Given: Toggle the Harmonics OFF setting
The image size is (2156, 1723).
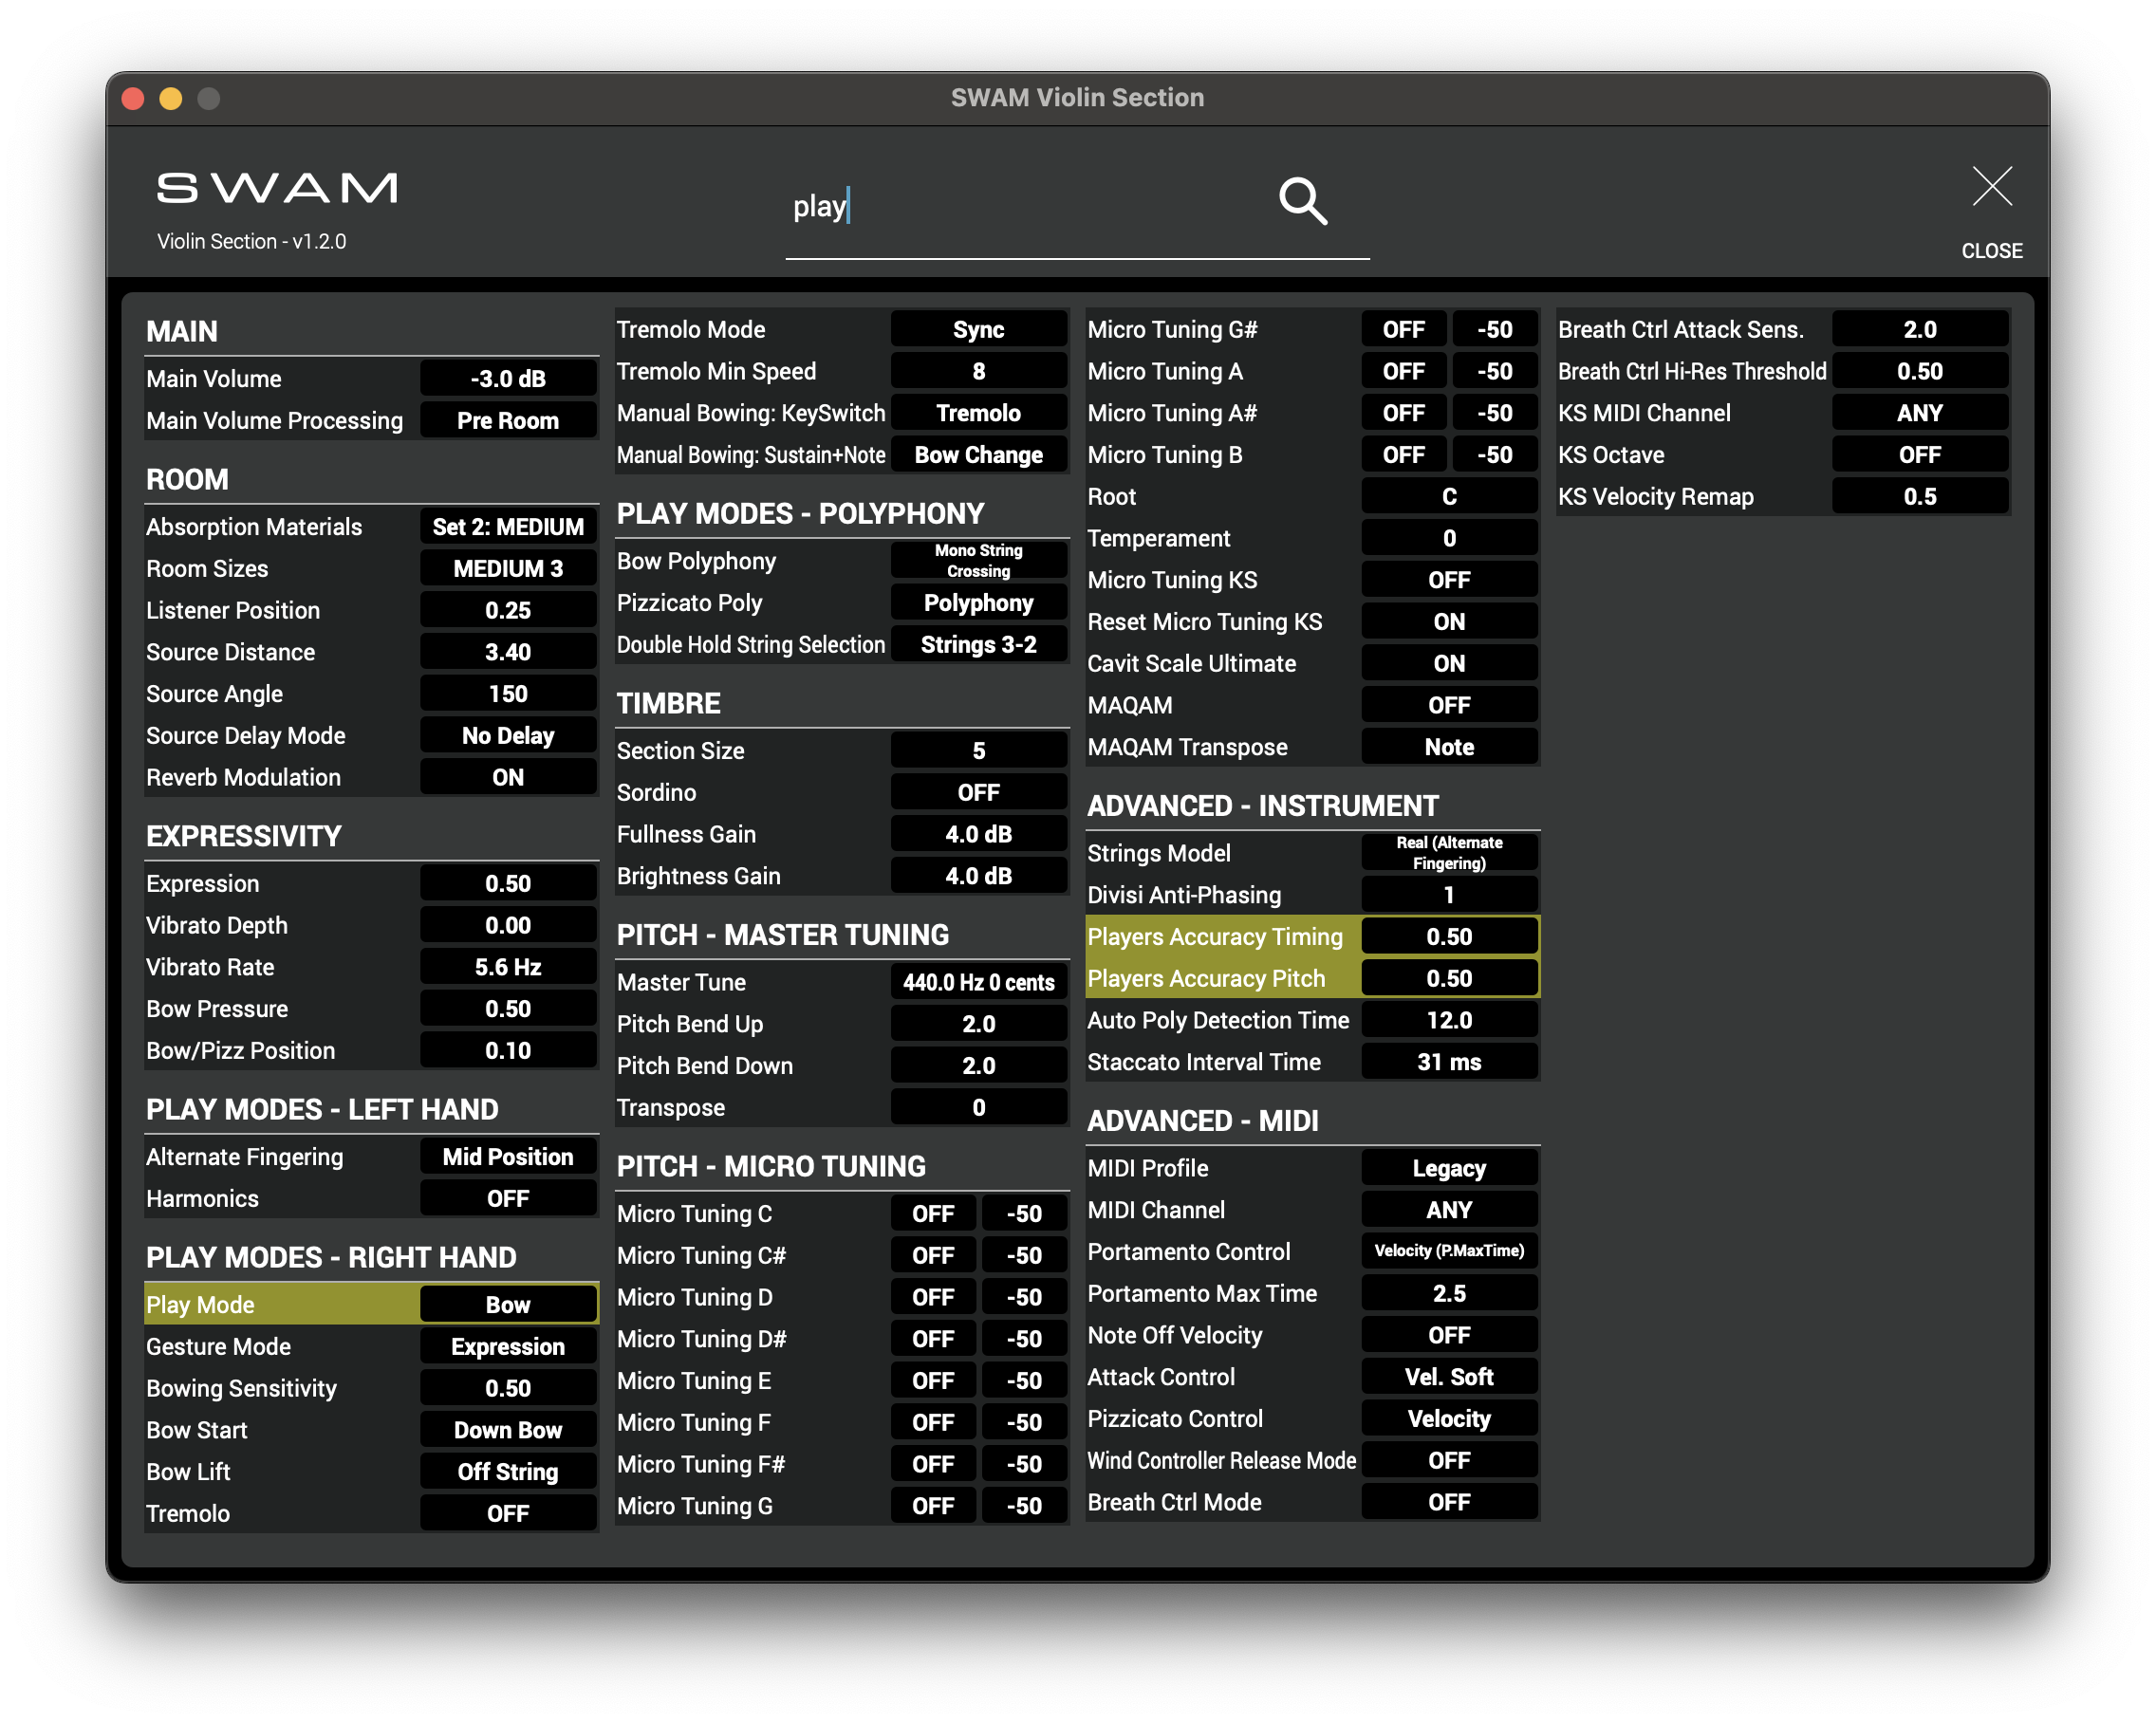Looking at the screenshot, I should point(507,1198).
